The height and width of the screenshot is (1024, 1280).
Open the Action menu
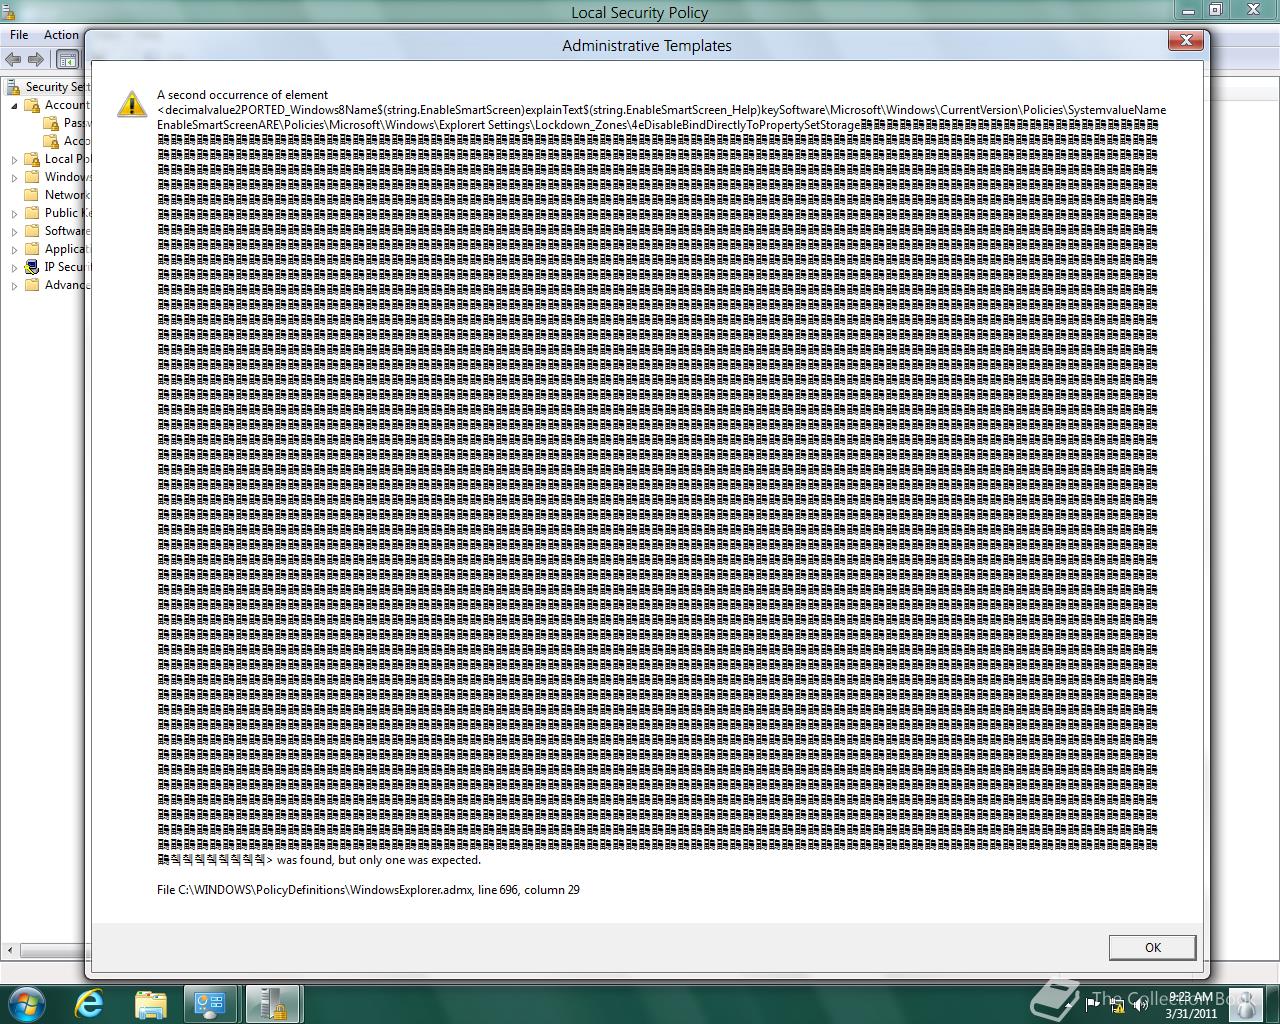(61, 34)
